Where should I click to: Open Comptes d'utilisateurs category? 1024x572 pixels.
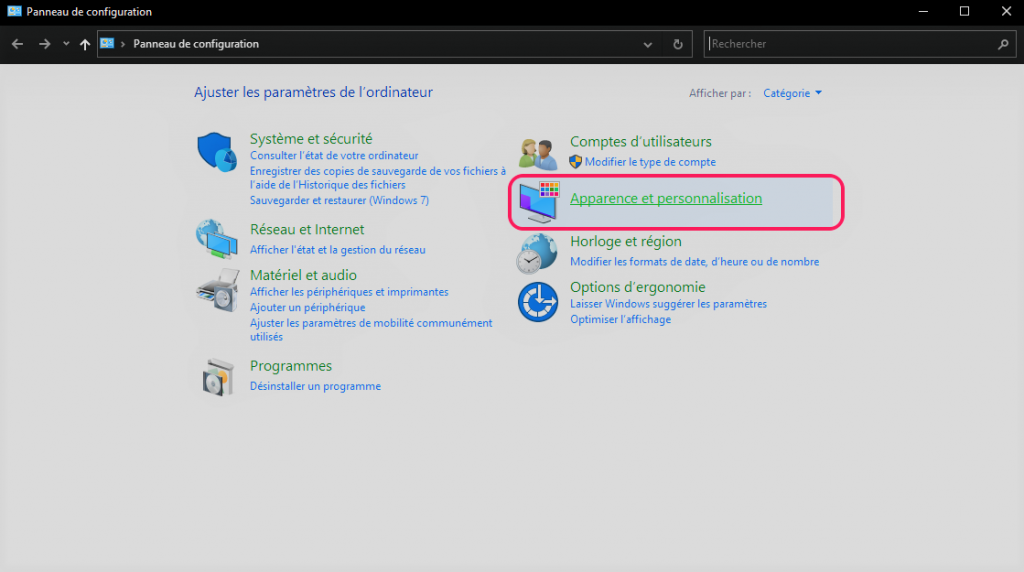click(641, 141)
